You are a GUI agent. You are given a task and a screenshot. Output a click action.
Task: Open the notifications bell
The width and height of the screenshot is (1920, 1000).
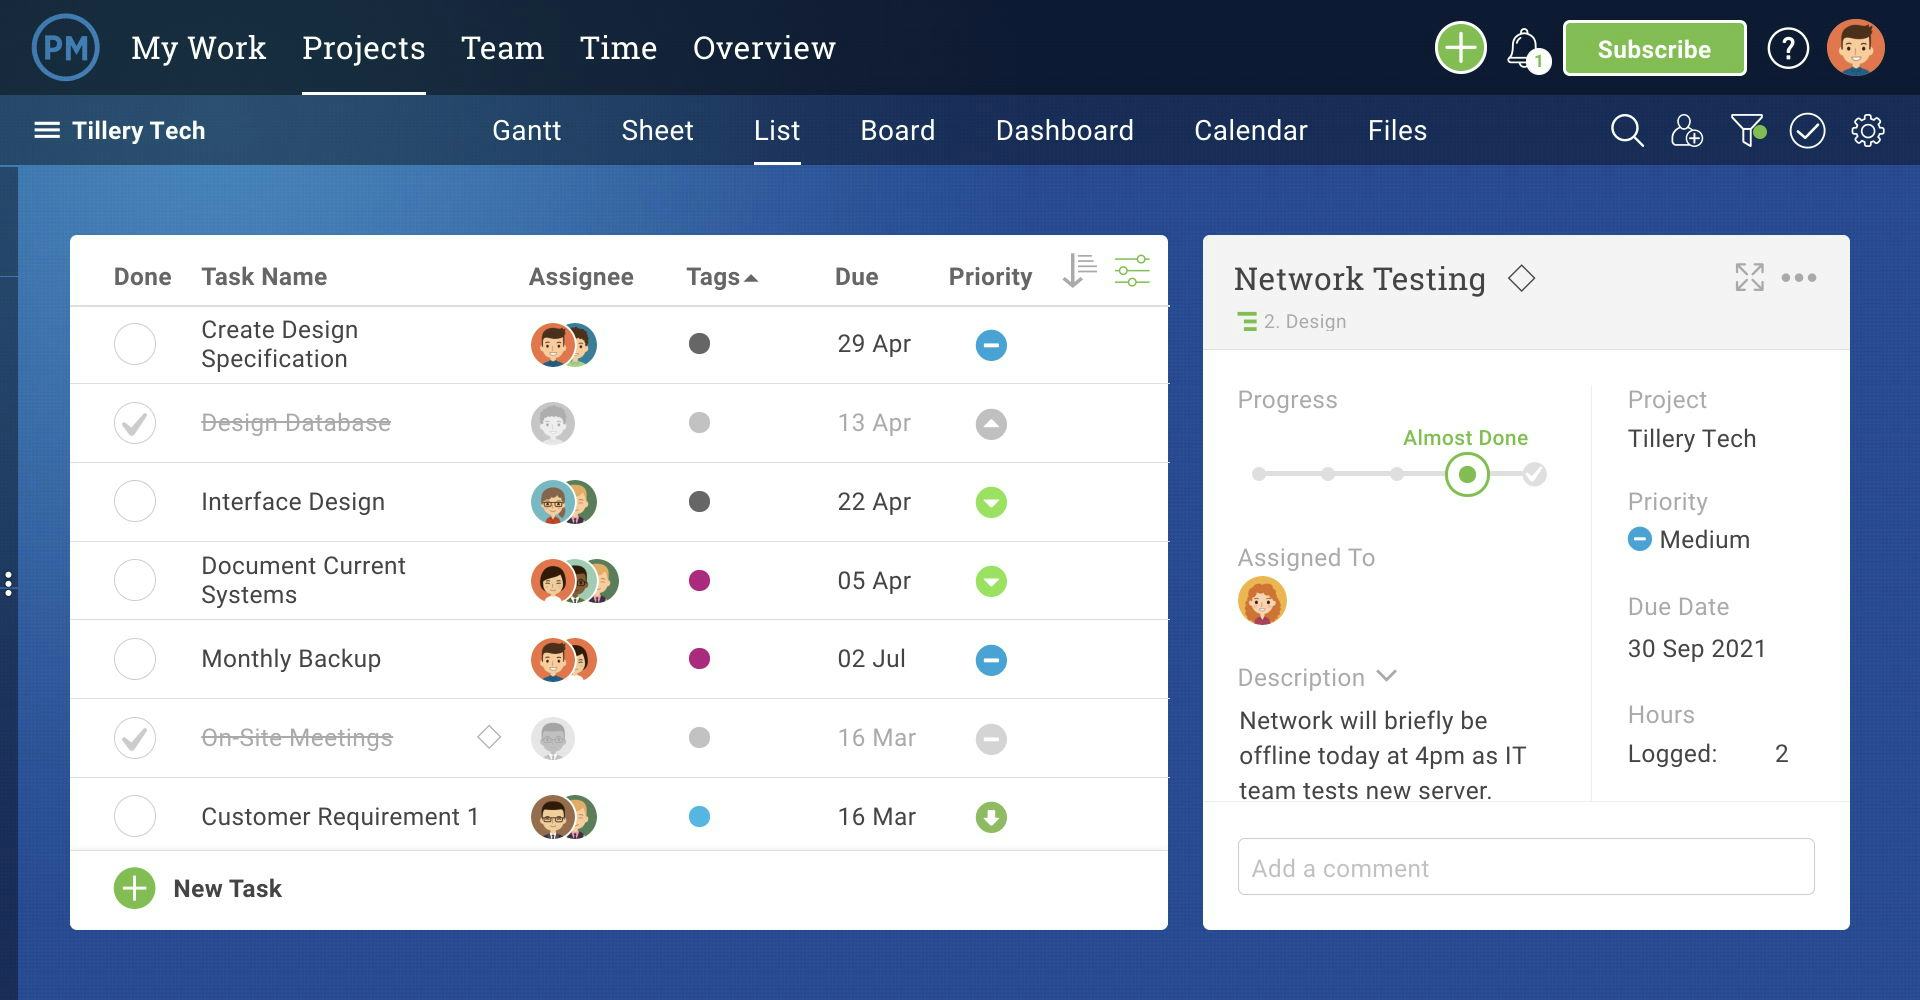[1523, 48]
